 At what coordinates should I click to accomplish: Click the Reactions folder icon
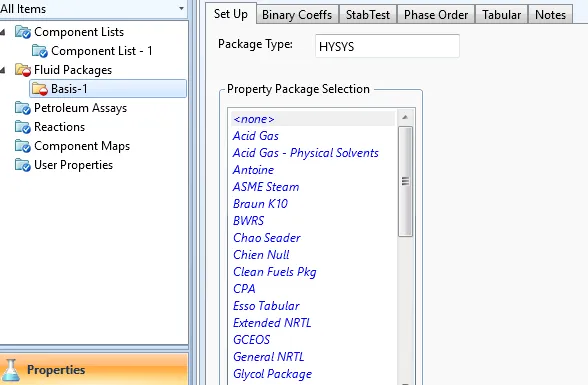click(23, 127)
